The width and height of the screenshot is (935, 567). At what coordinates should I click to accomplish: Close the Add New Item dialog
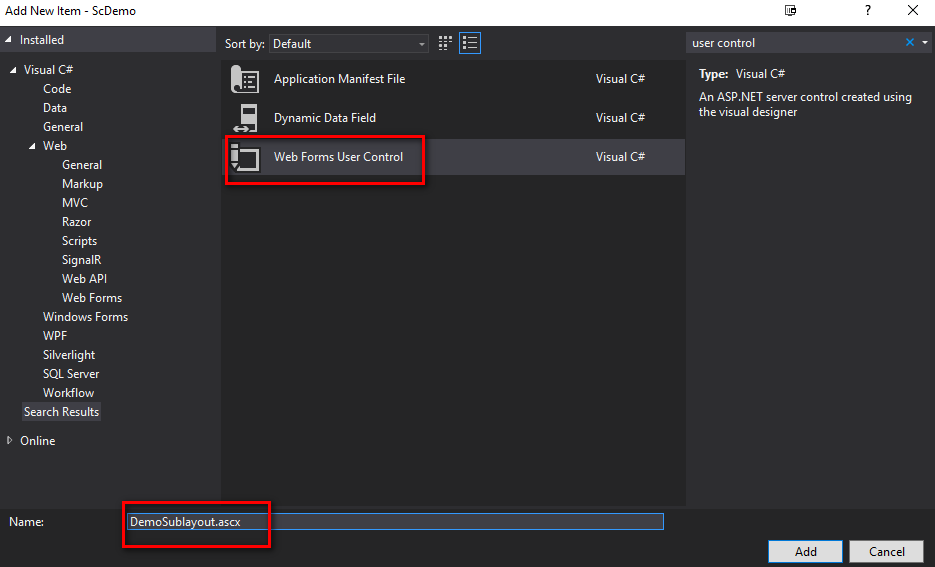[x=912, y=11]
